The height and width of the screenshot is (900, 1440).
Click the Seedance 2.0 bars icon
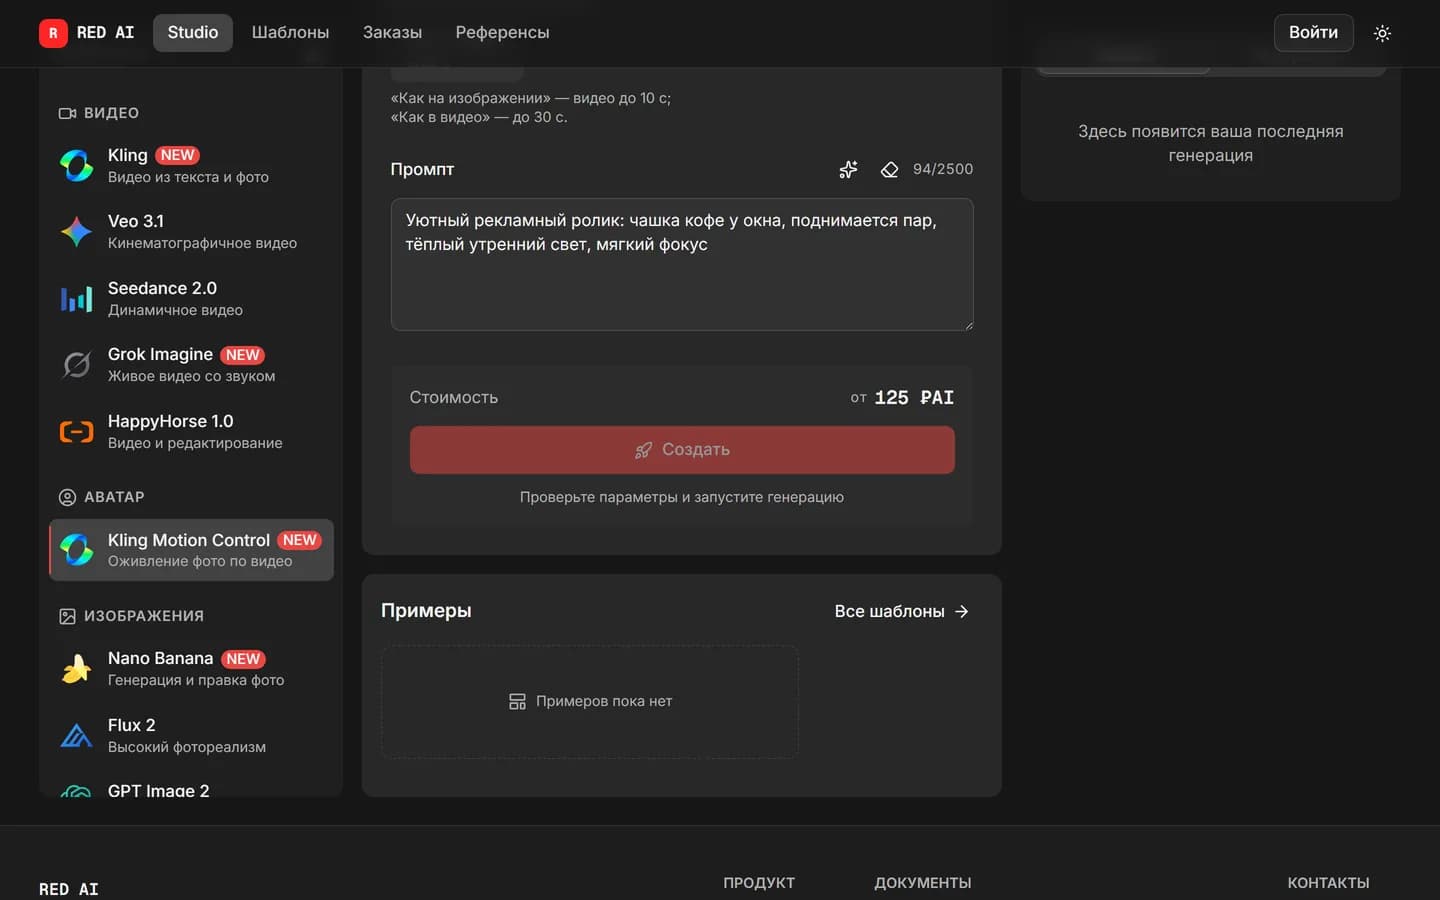[77, 298]
